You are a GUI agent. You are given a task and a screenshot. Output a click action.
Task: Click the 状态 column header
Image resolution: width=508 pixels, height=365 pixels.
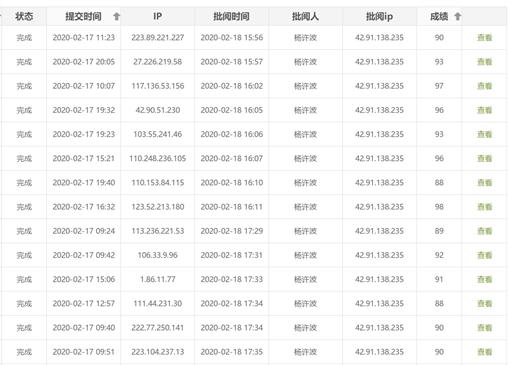(24, 16)
